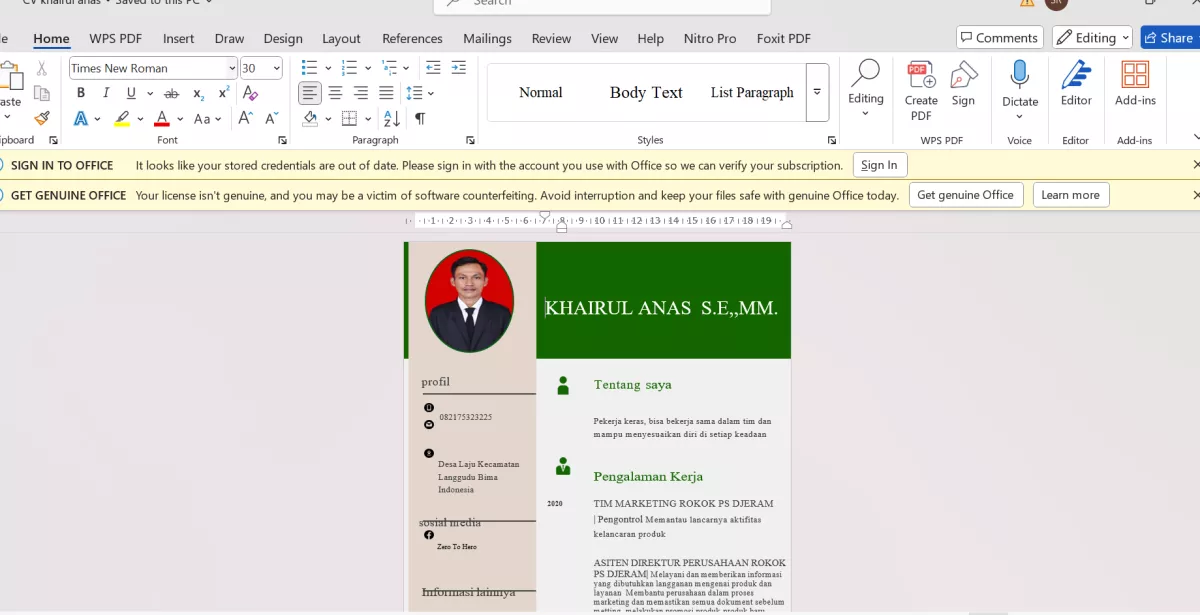Viewport: 1200px width, 615px height.
Task: Click the Search box in title bar
Action: click(x=602, y=4)
